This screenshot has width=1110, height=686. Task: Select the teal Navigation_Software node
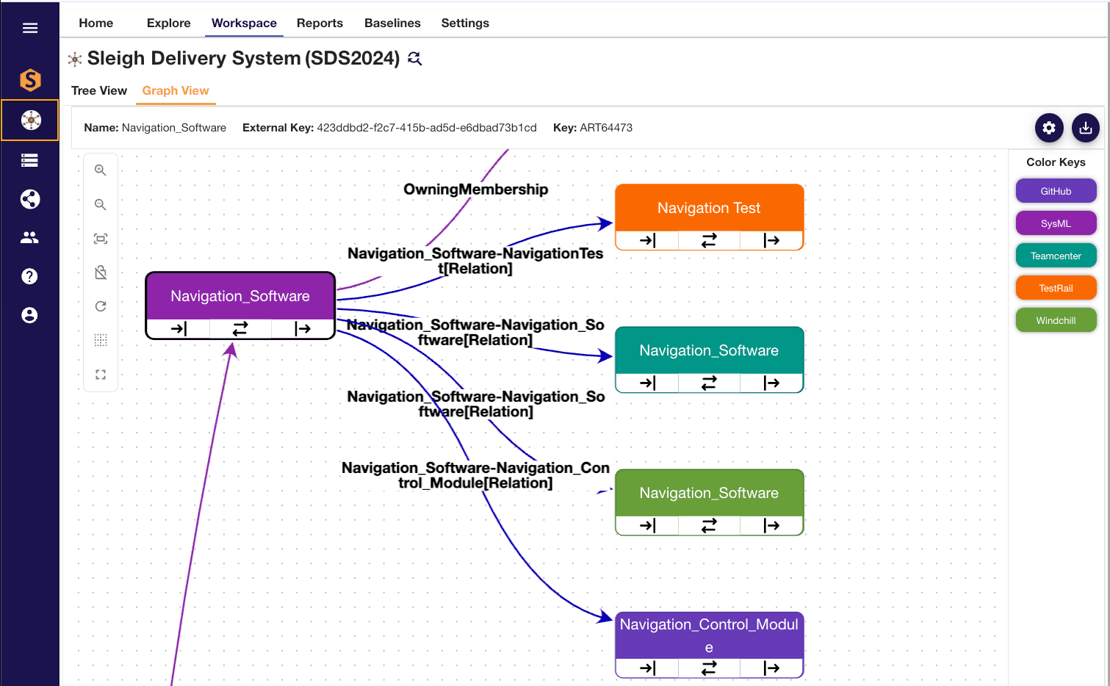[x=709, y=350]
